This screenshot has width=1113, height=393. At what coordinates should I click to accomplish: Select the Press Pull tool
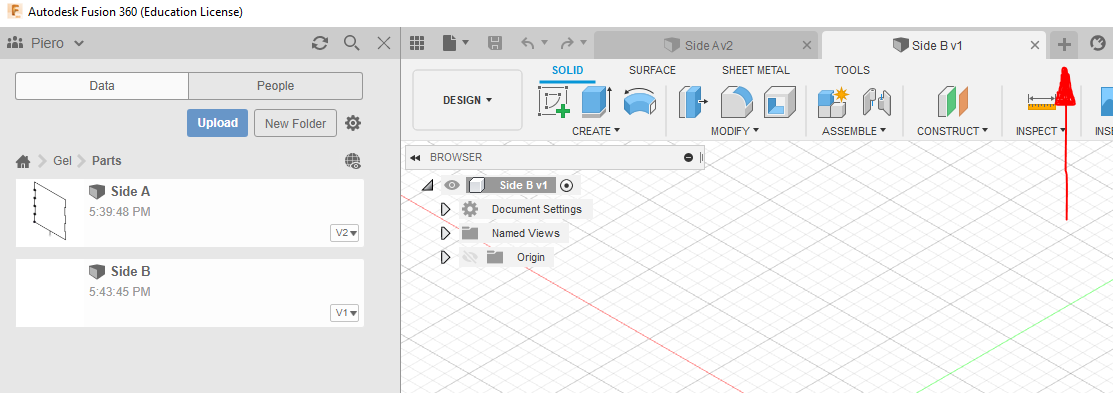click(693, 101)
